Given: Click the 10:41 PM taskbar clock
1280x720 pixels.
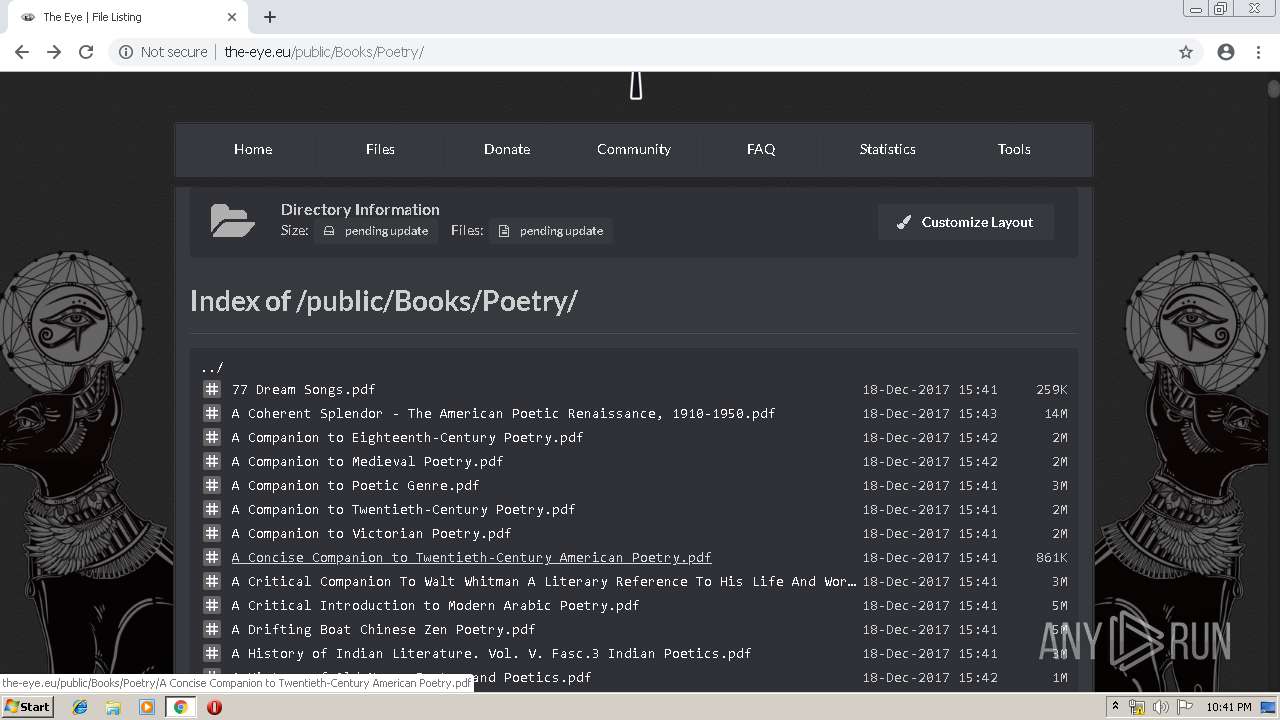Looking at the screenshot, I should point(1229,707).
